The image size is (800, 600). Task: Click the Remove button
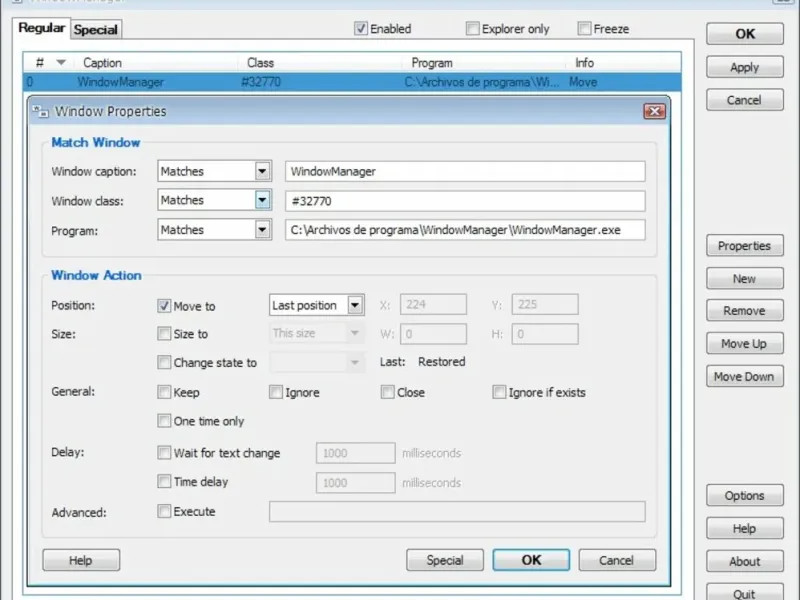coord(745,310)
